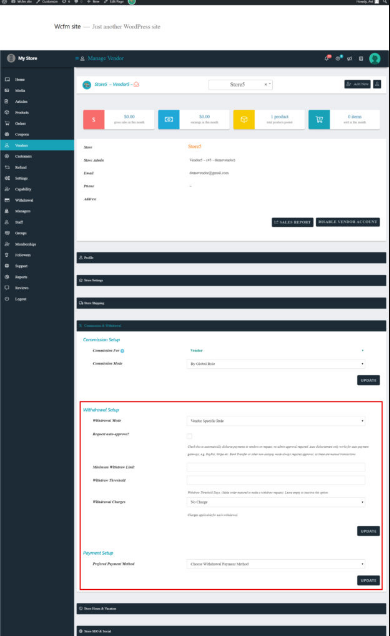Click Update under Payment Setup

[x=368, y=580]
